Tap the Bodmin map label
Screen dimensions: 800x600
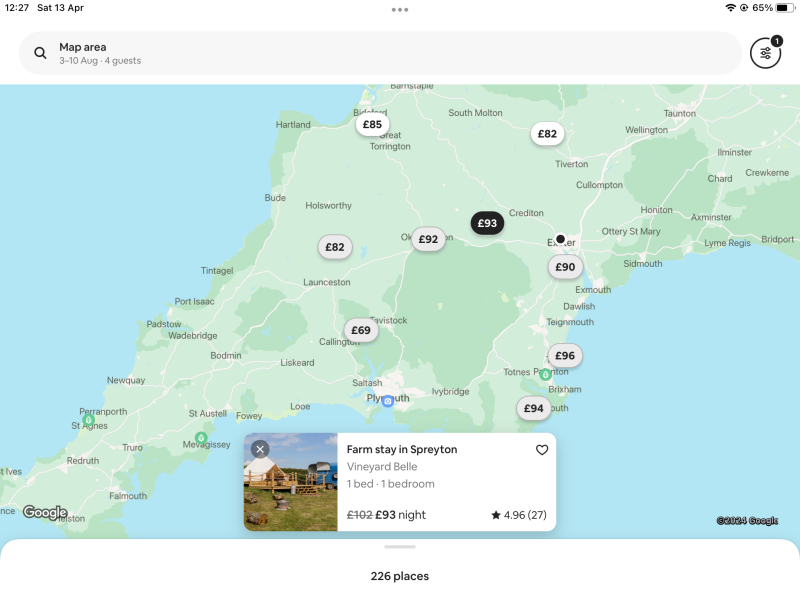click(x=226, y=356)
